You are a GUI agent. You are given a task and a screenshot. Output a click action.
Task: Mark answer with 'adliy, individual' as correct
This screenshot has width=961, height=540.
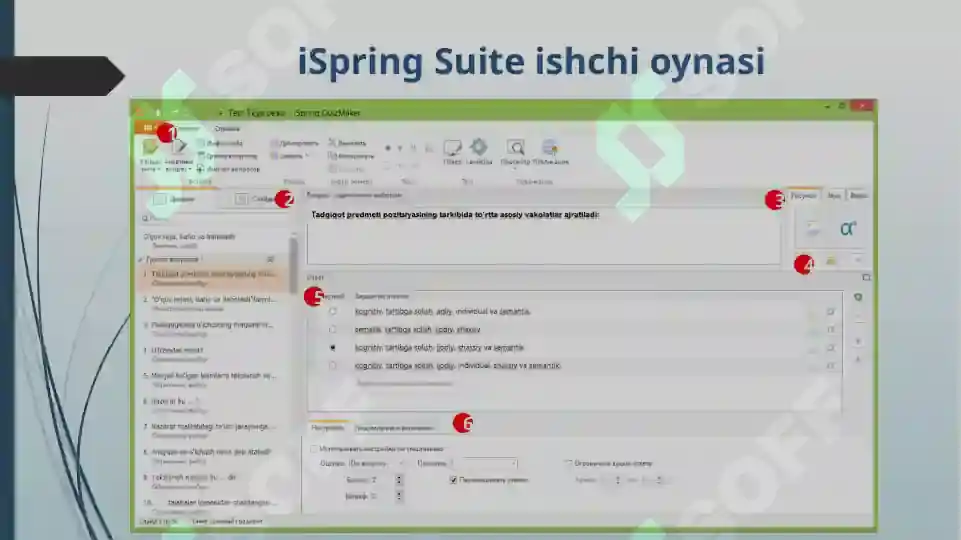(x=333, y=311)
